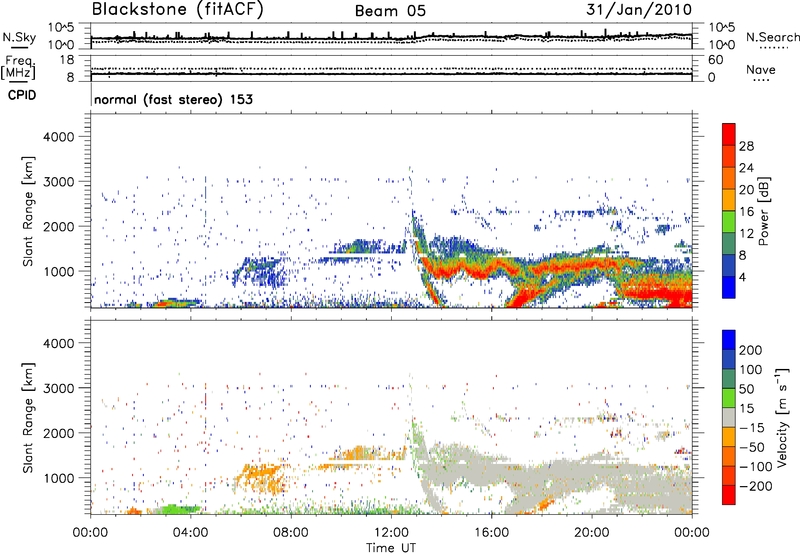The width and height of the screenshot is (800, 554).
Task: Click the blue top of velocity colorbar
Action: coord(729,340)
